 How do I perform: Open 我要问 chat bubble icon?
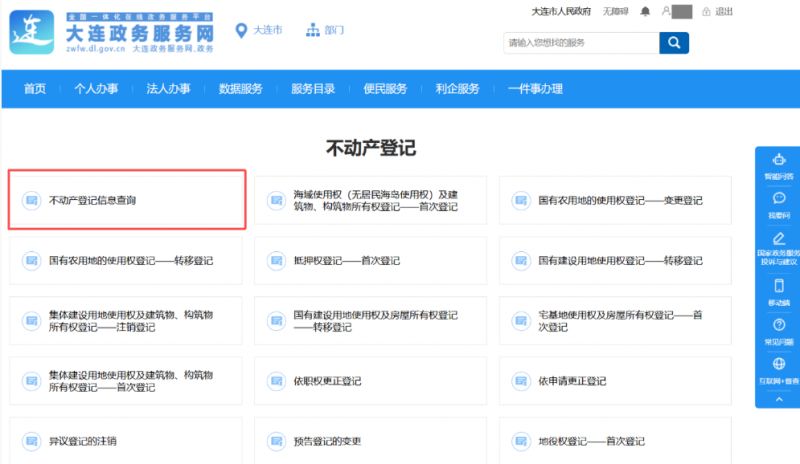(779, 198)
